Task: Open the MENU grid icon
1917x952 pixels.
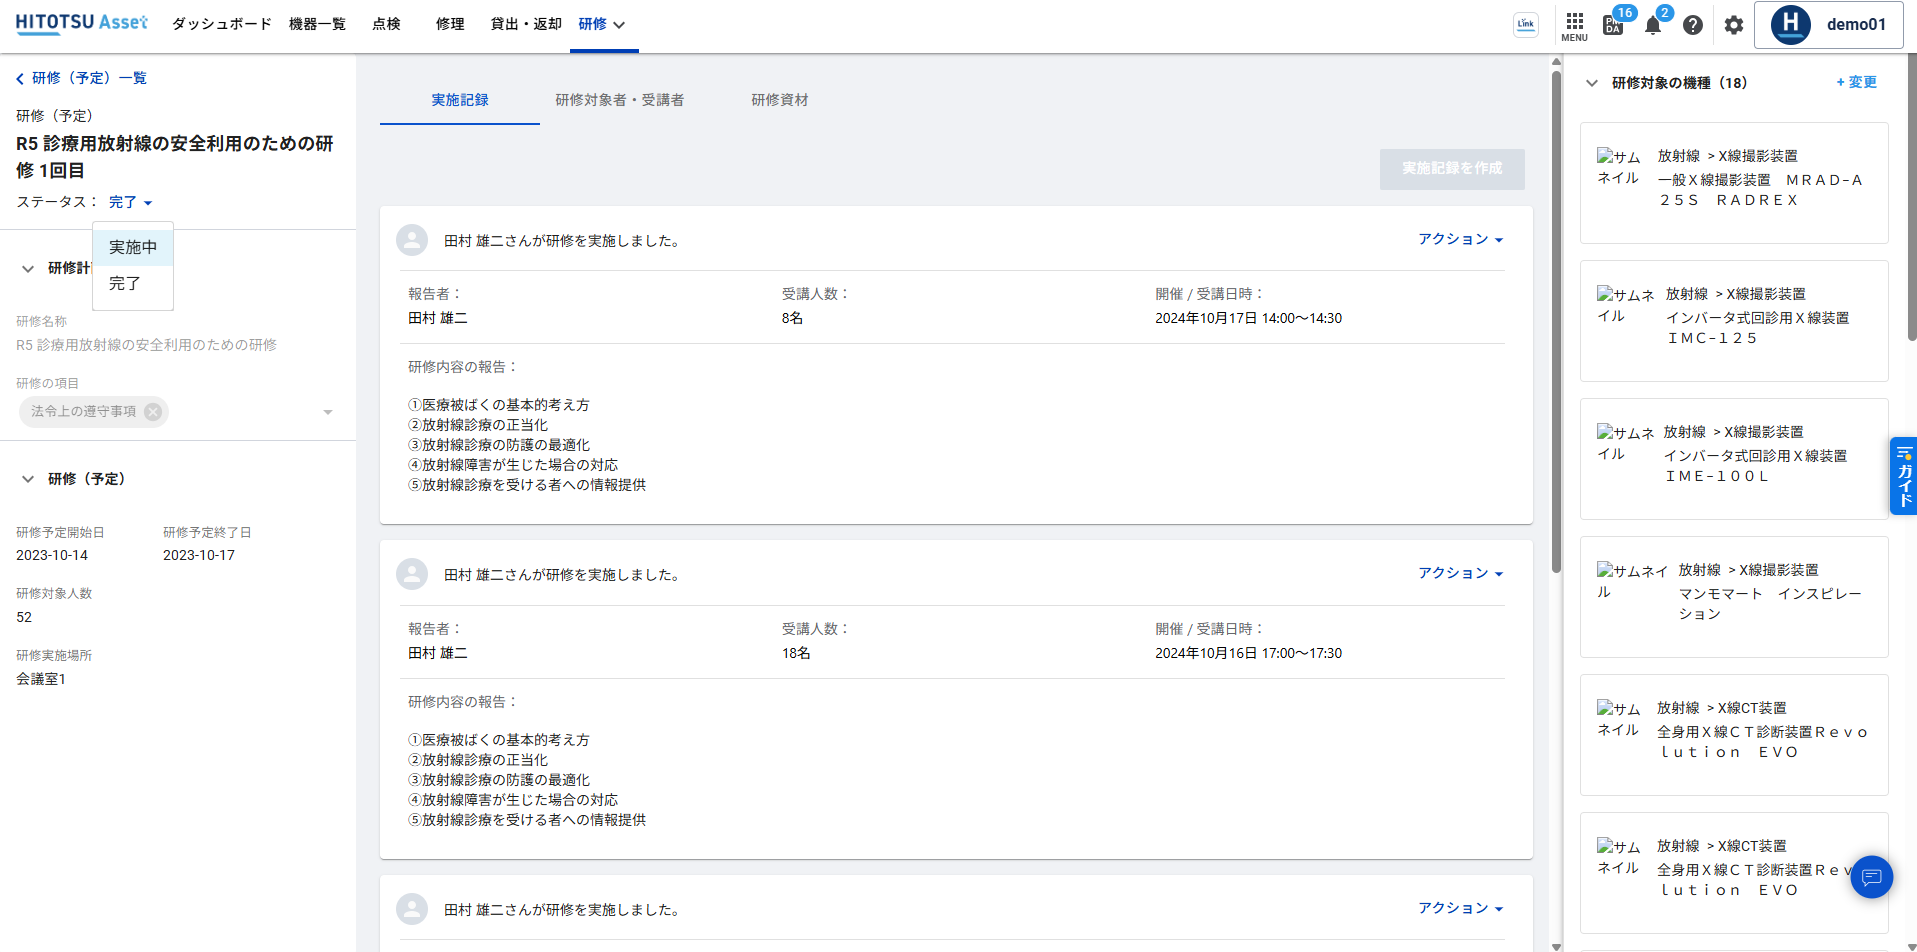Action: 1574,26
